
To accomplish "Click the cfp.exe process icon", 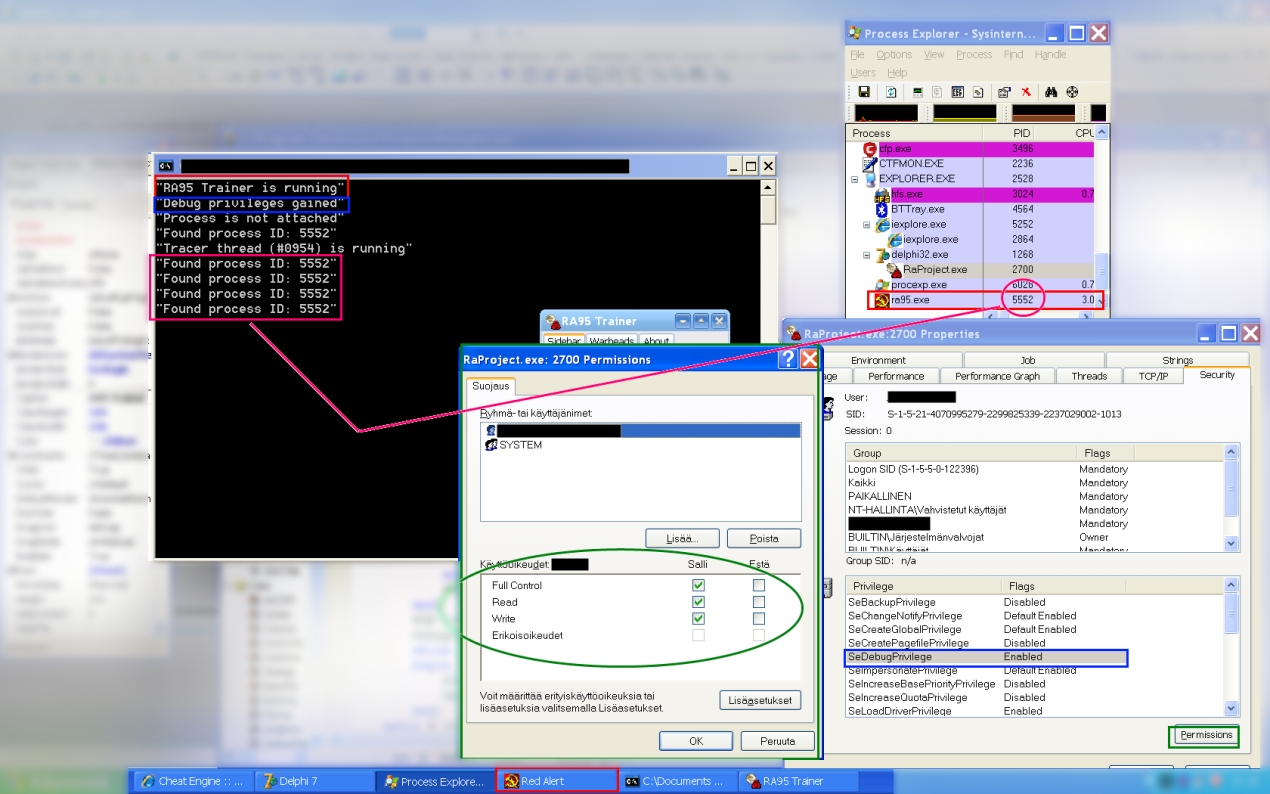I will click(x=869, y=149).
